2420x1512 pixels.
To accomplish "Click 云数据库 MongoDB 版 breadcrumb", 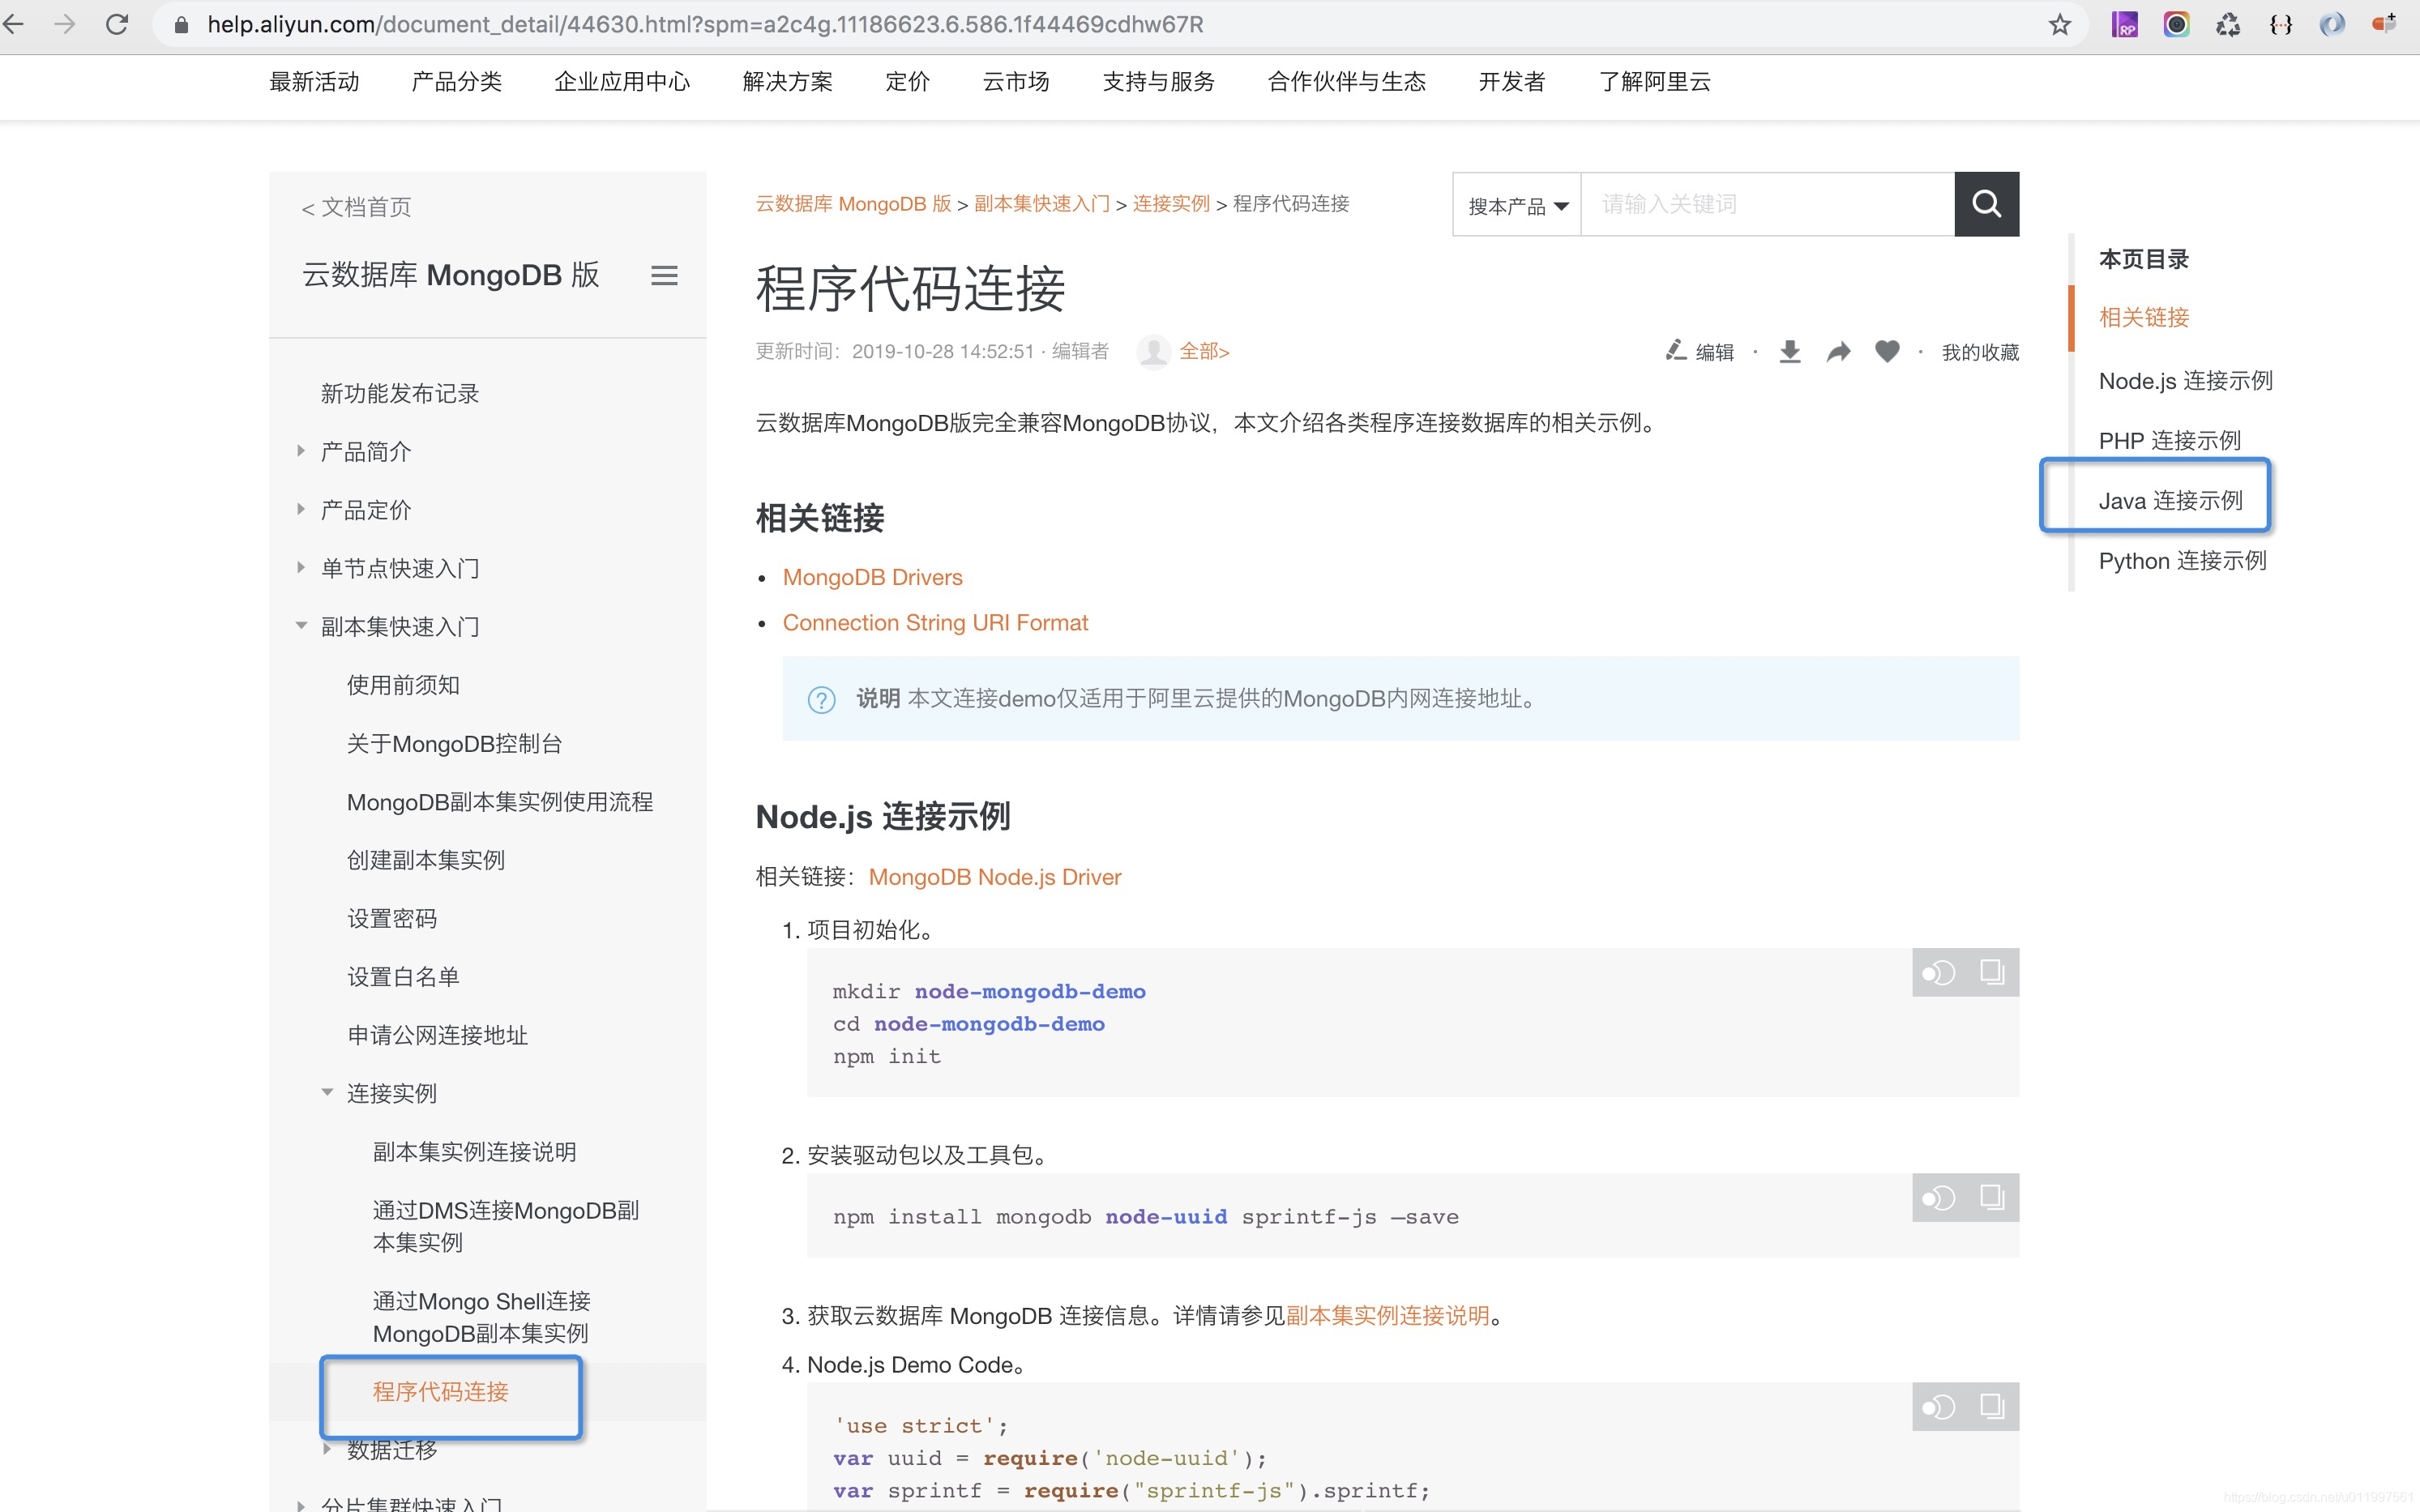I will [x=853, y=204].
